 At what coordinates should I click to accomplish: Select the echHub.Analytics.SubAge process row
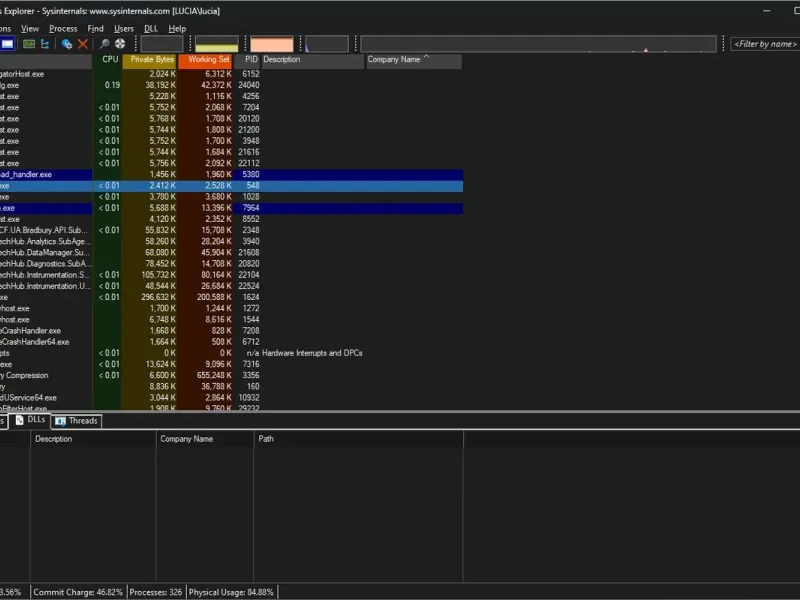click(232, 241)
